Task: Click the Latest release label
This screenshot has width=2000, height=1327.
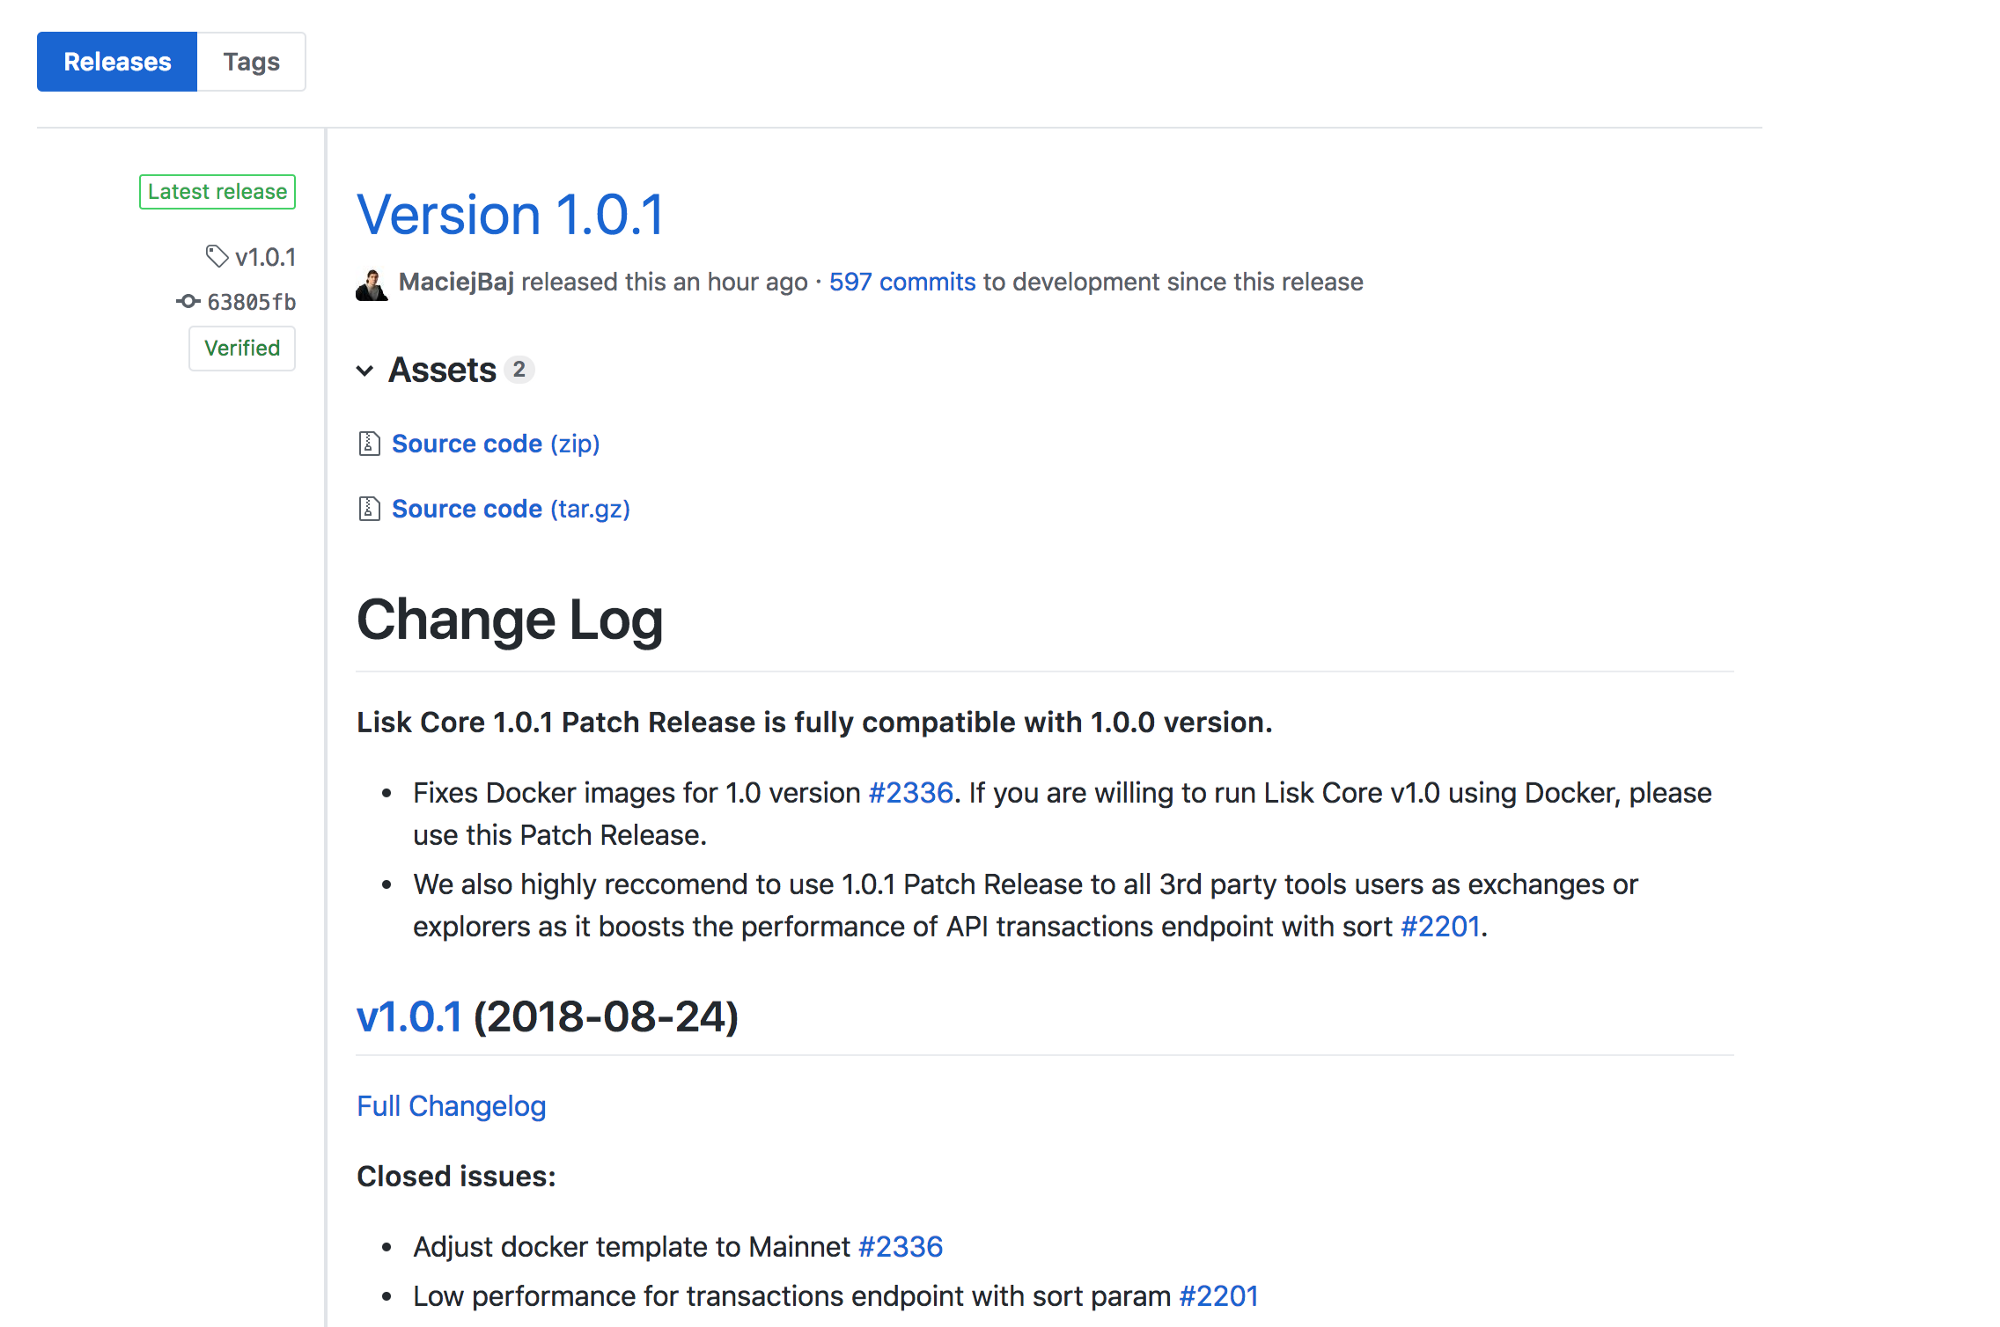Action: pyautogui.click(x=217, y=191)
